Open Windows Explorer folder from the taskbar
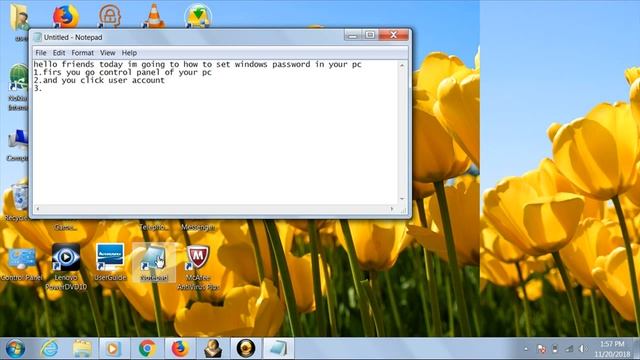Screen dimensions: 640x360 [x=82, y=349]
